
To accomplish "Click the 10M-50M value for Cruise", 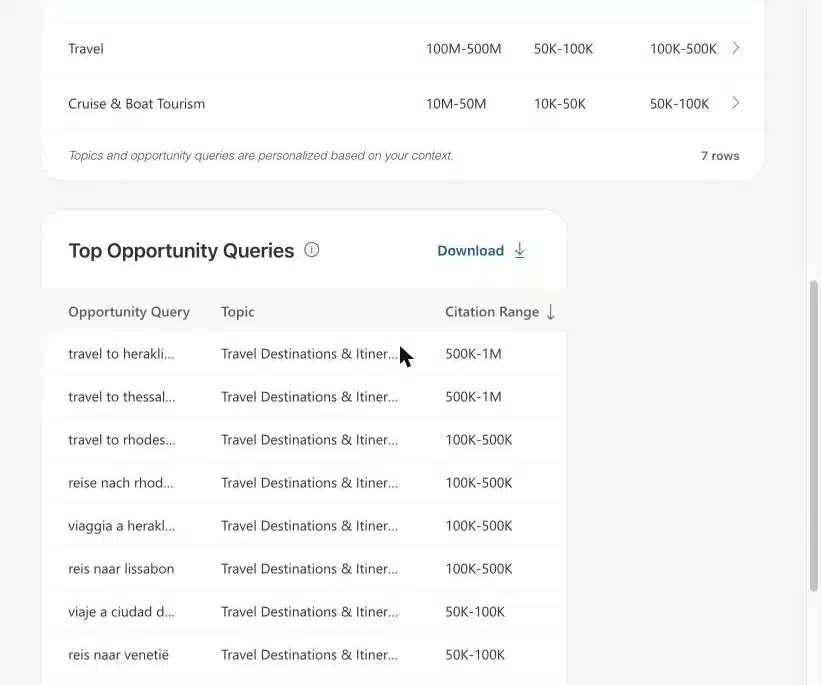I will pyautogui.click(x=456, y=104).
